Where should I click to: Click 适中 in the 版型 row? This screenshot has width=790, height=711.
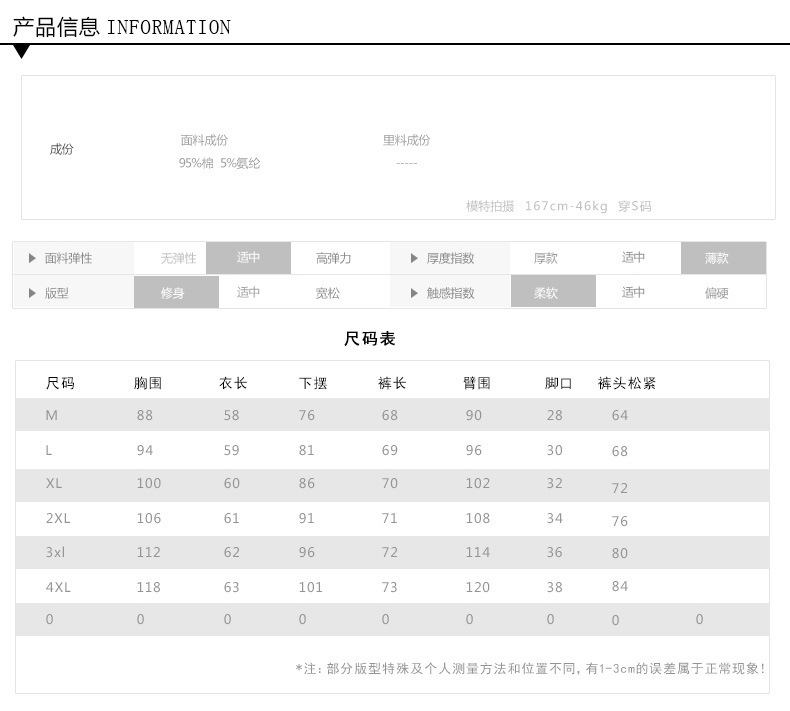[x=248, y=292]
